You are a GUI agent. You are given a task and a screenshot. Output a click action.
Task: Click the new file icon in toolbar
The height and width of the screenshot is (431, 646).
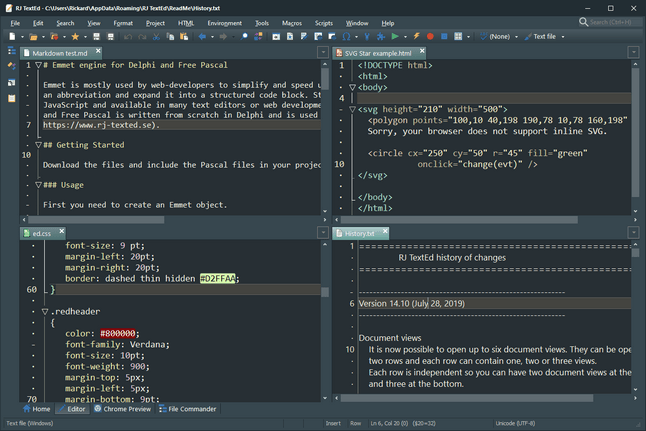[11, 37]
